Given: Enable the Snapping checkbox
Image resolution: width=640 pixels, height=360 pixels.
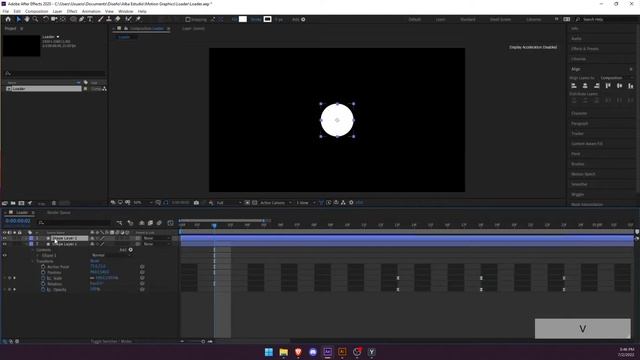Looking at the screenshot, I should [188, 20].
